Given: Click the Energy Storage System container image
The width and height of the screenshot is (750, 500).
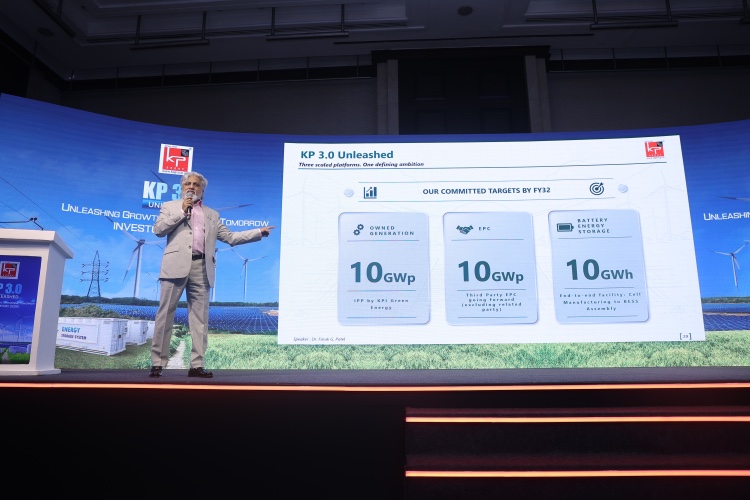Looking at the screenshot, I should click(x=94, y=336).
